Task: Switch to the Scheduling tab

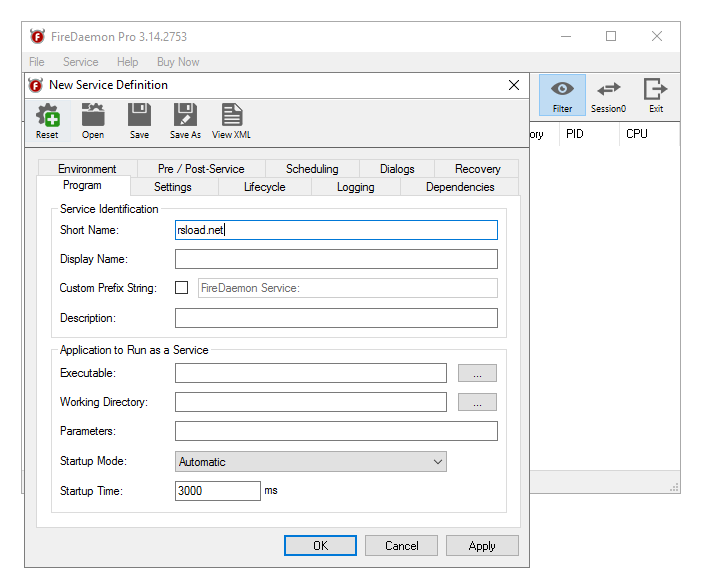Action: [x=312, y=169]
